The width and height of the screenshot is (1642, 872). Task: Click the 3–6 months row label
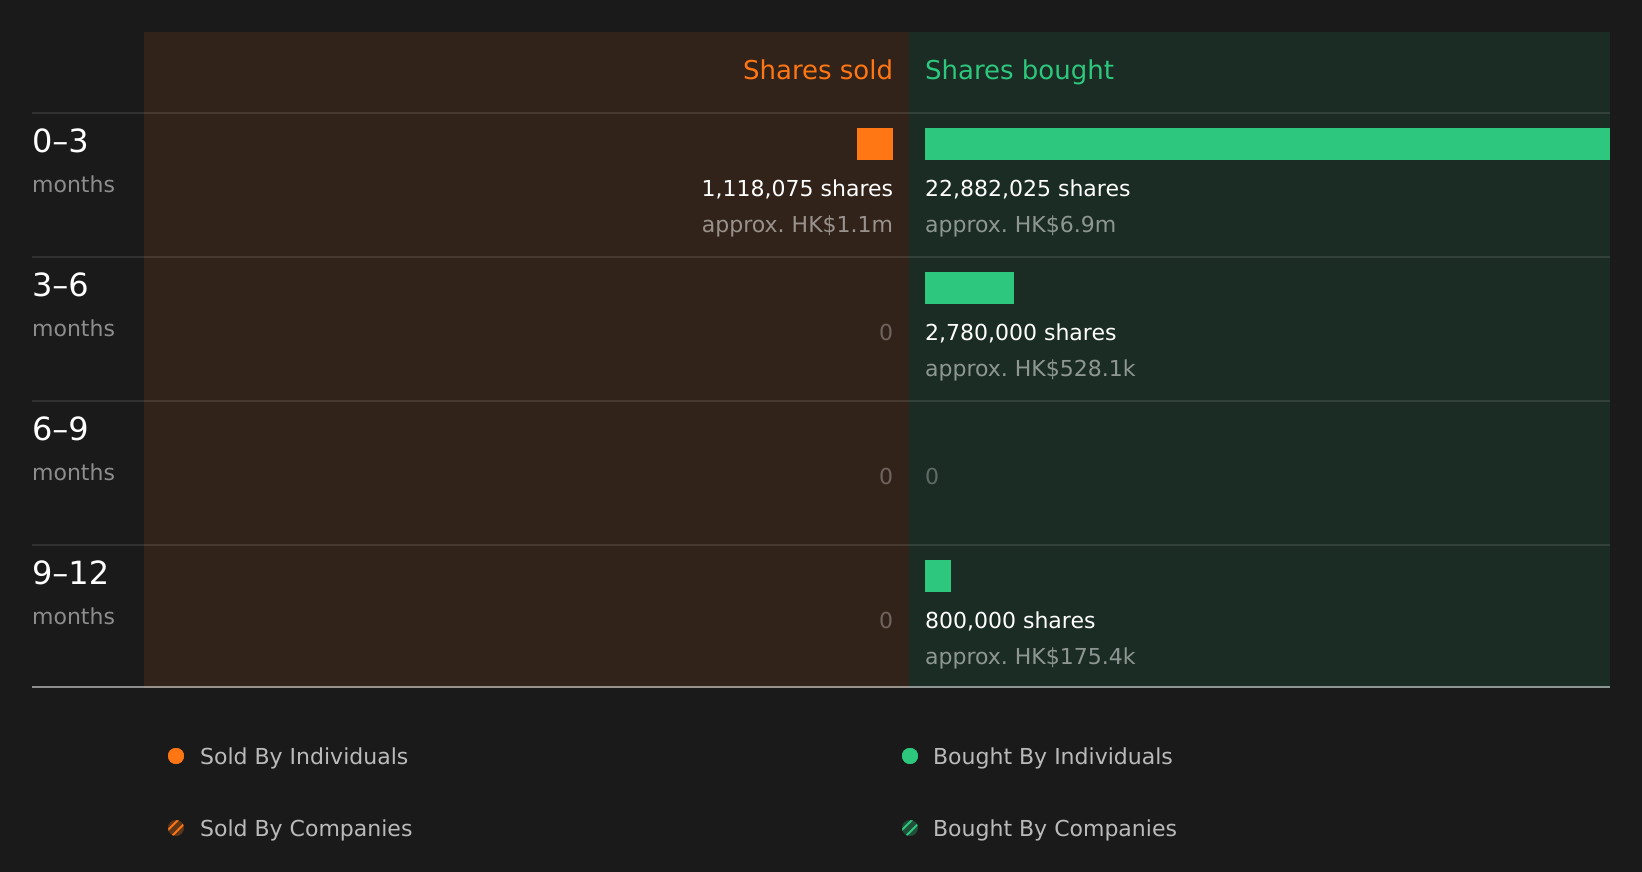coord(73,305)
